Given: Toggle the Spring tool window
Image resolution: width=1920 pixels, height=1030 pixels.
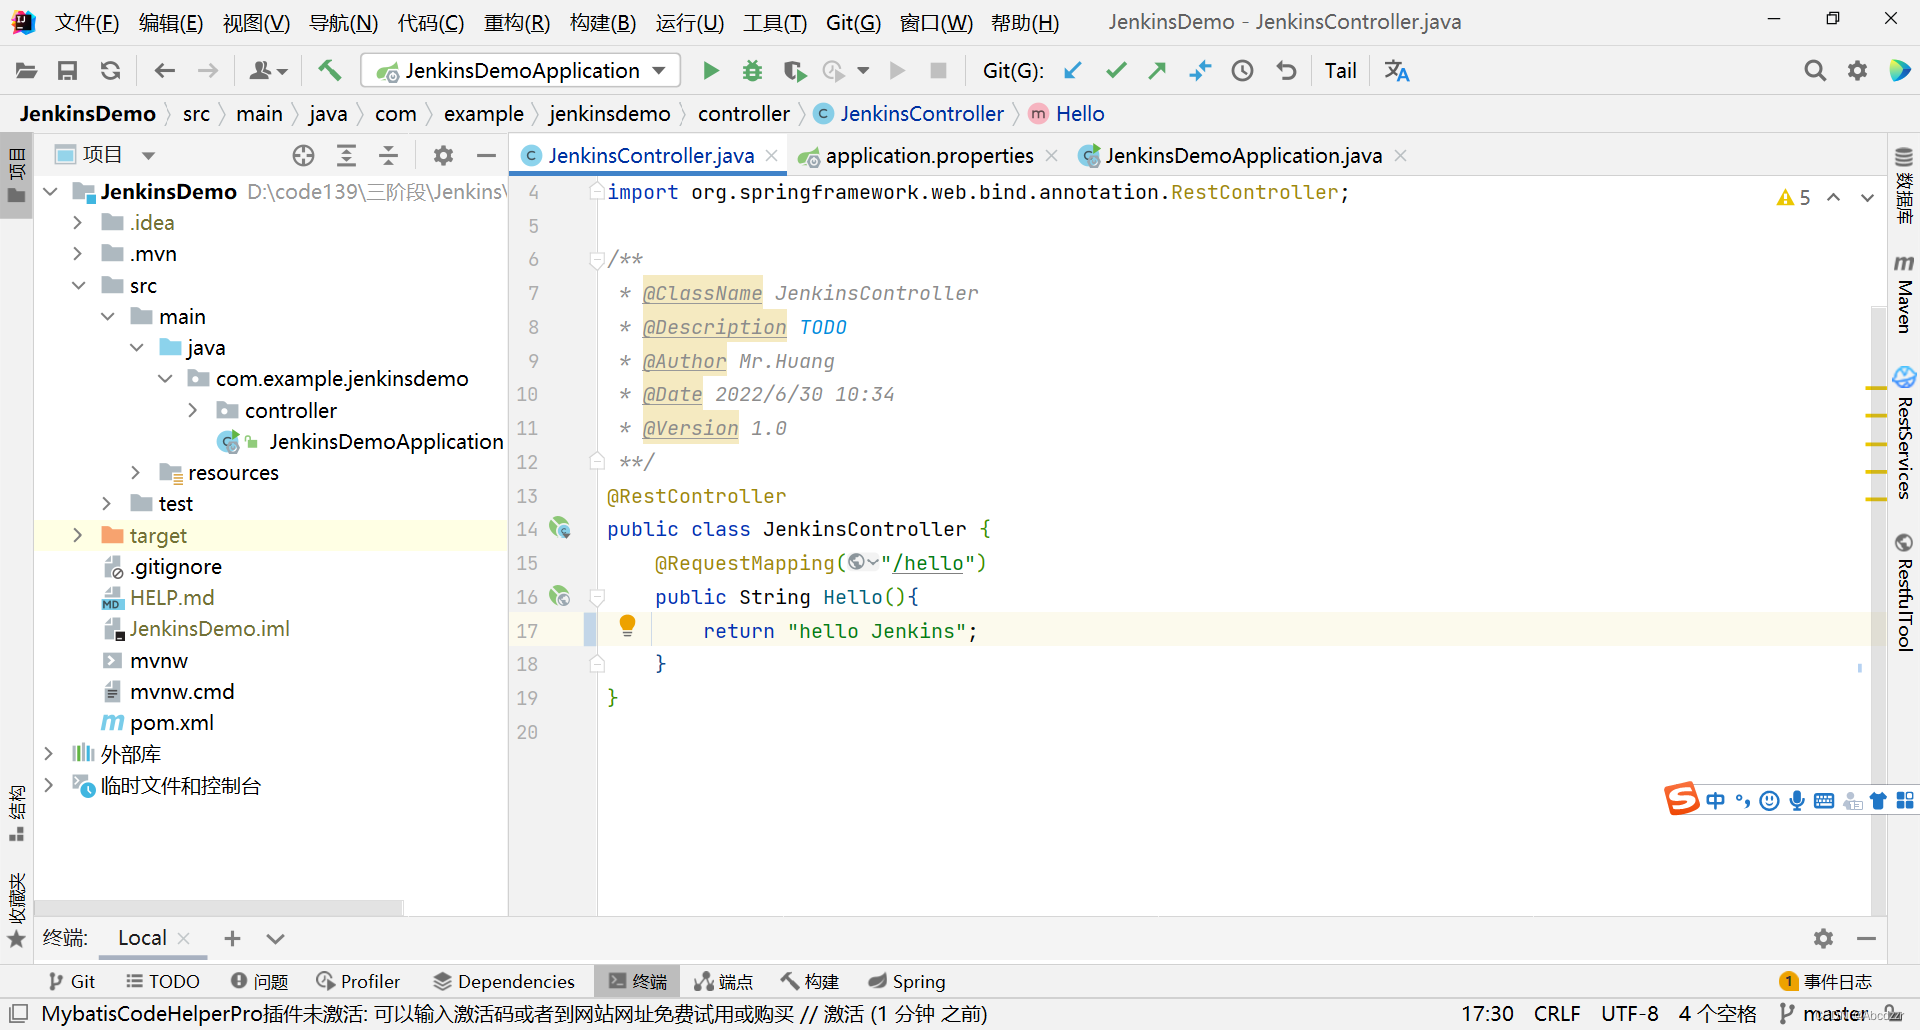Looking at the screenshot, I should [907, 982].
